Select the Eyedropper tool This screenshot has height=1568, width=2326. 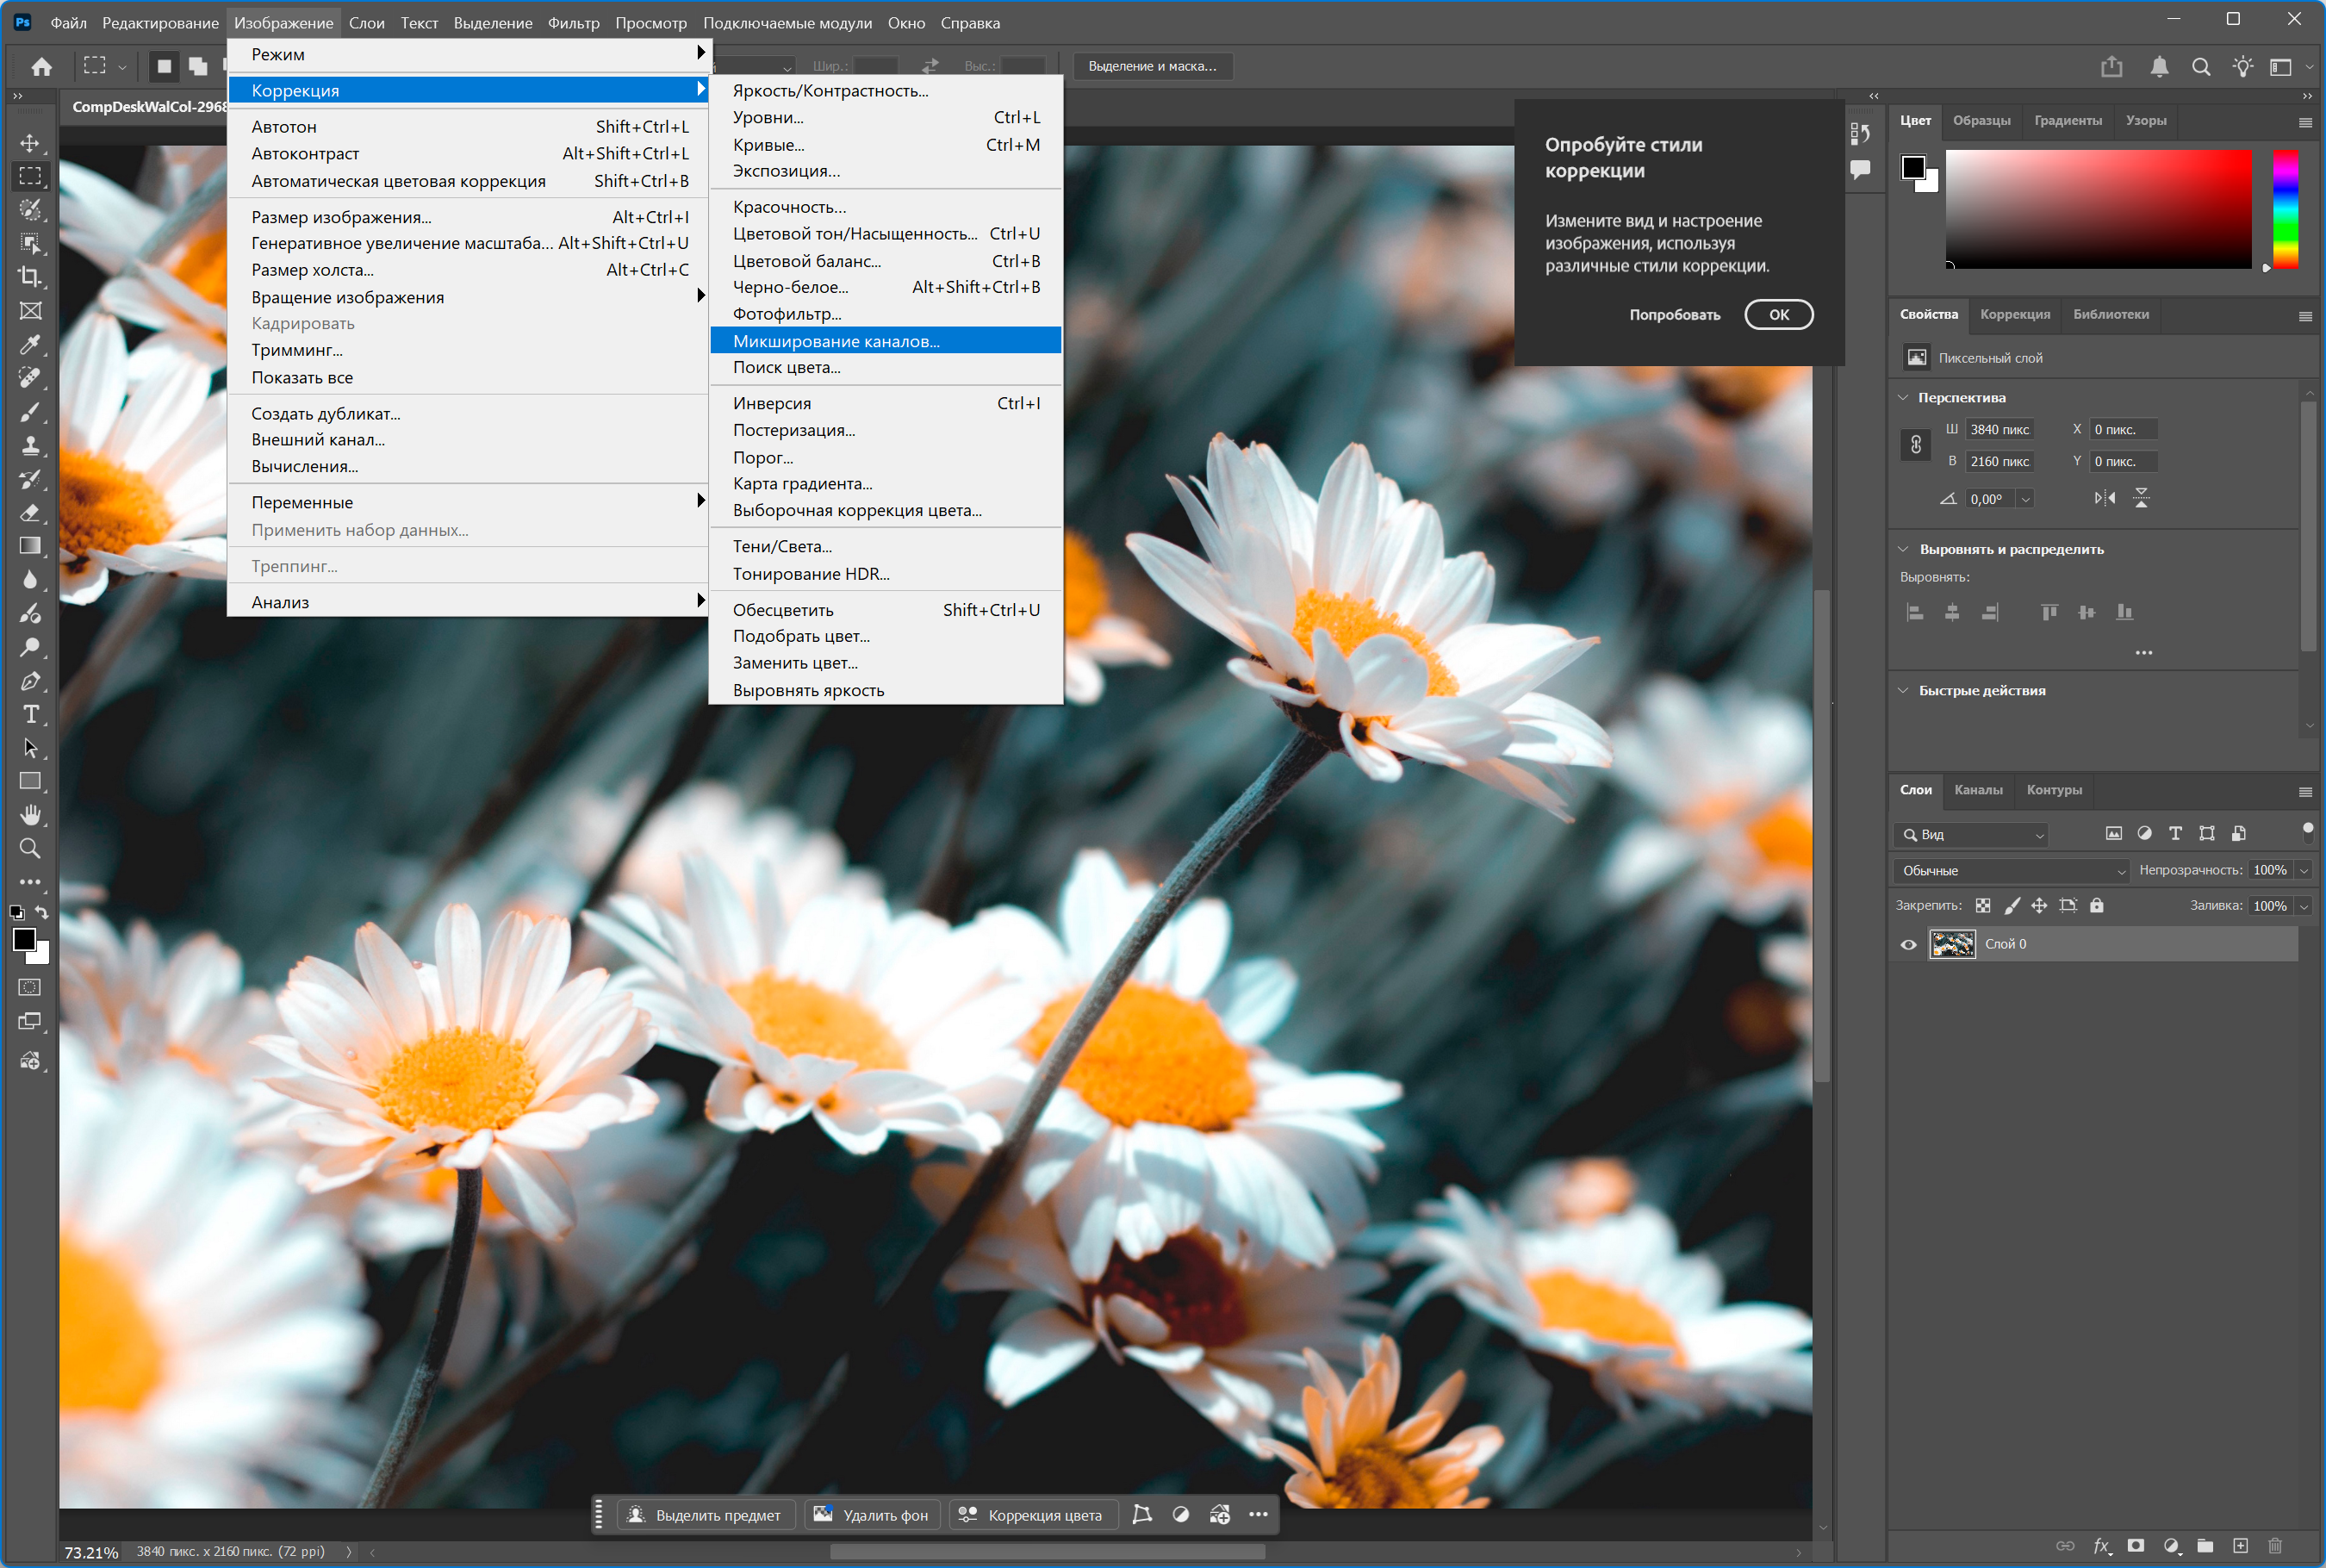click(30, 344)
